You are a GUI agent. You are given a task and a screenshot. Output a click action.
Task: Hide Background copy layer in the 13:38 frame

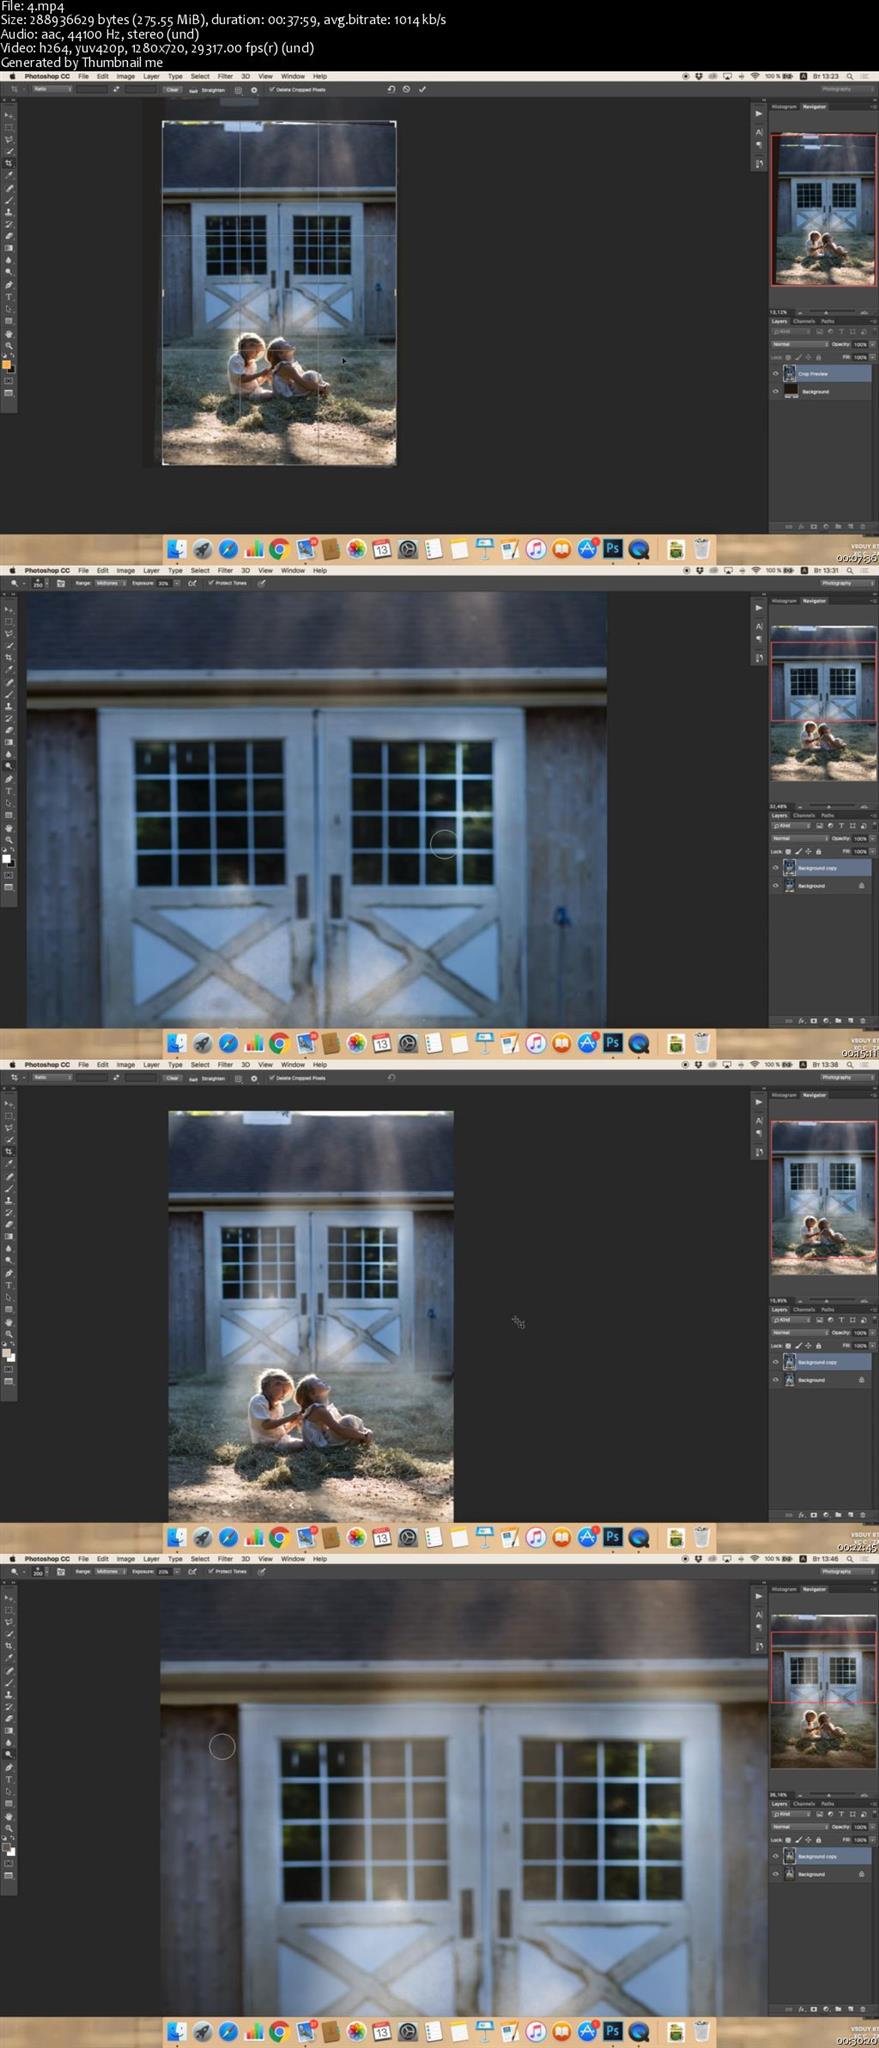pyautogui.click(x=775, y=1362)
